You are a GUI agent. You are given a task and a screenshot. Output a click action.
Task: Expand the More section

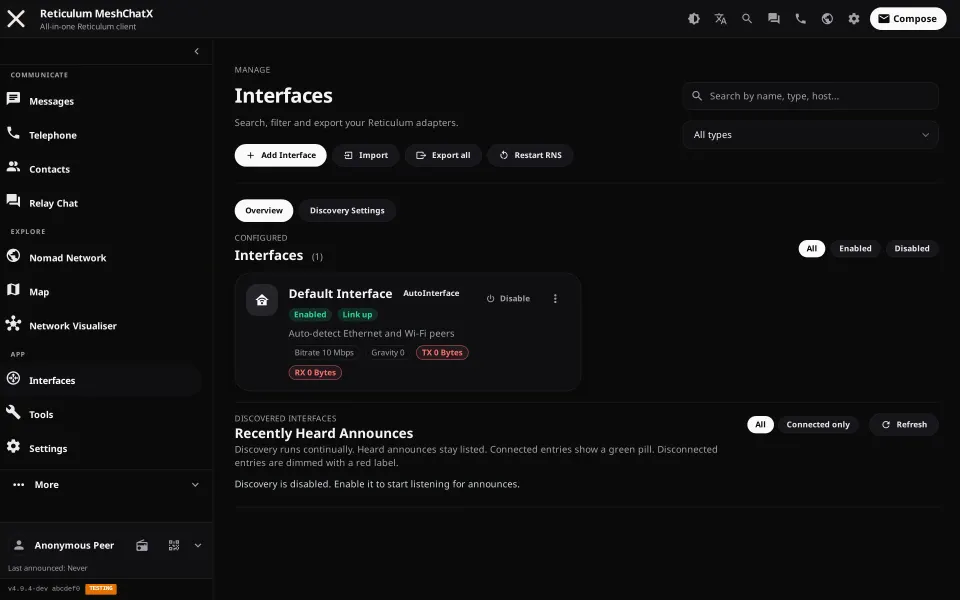click(106, 484)
